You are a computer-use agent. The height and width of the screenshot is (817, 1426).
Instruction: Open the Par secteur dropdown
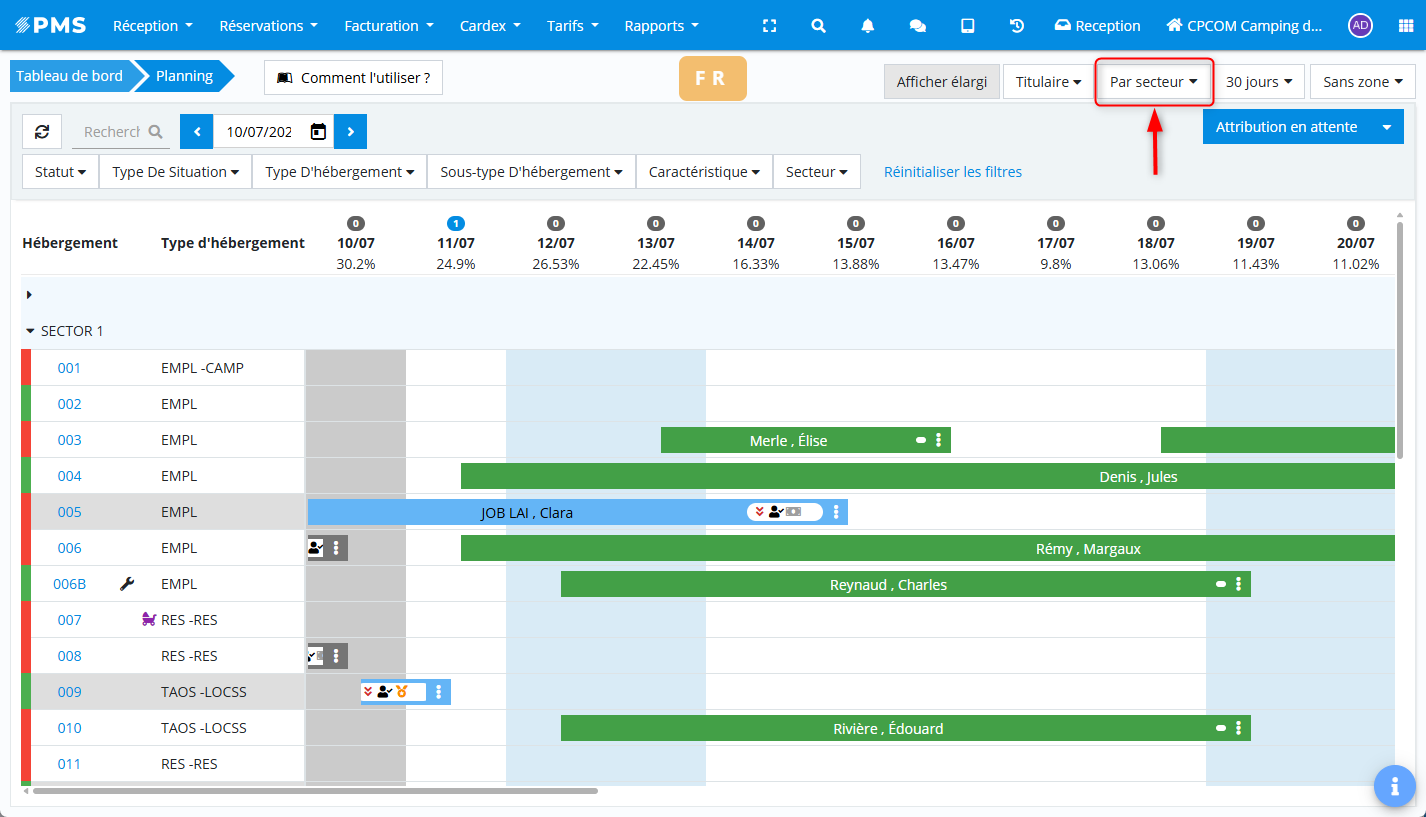pos(1154,82)
